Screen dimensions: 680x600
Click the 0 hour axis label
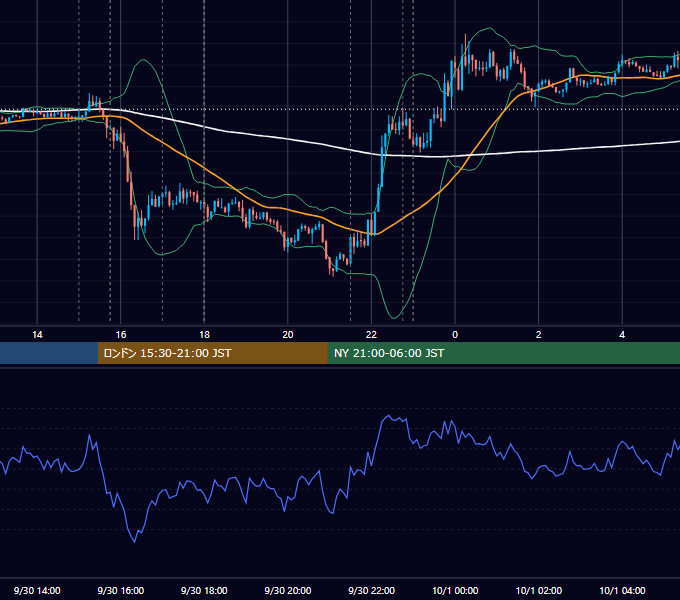pyautogui.click(x=455, y=335)
